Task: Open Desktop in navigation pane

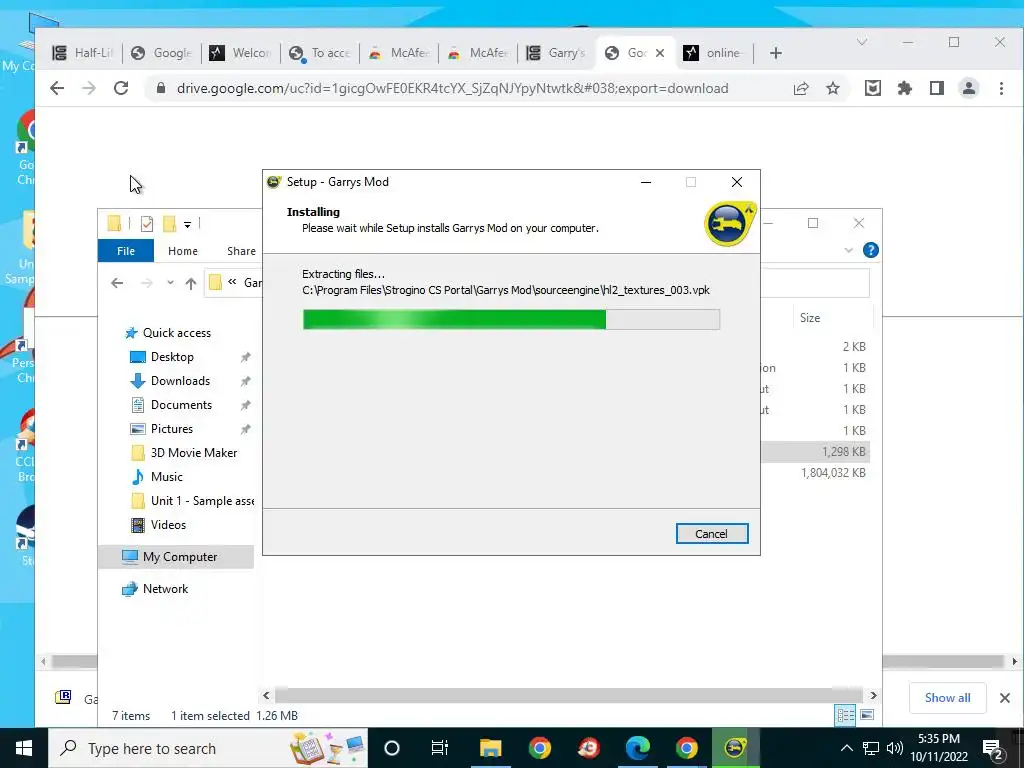Action: point(162,357)
